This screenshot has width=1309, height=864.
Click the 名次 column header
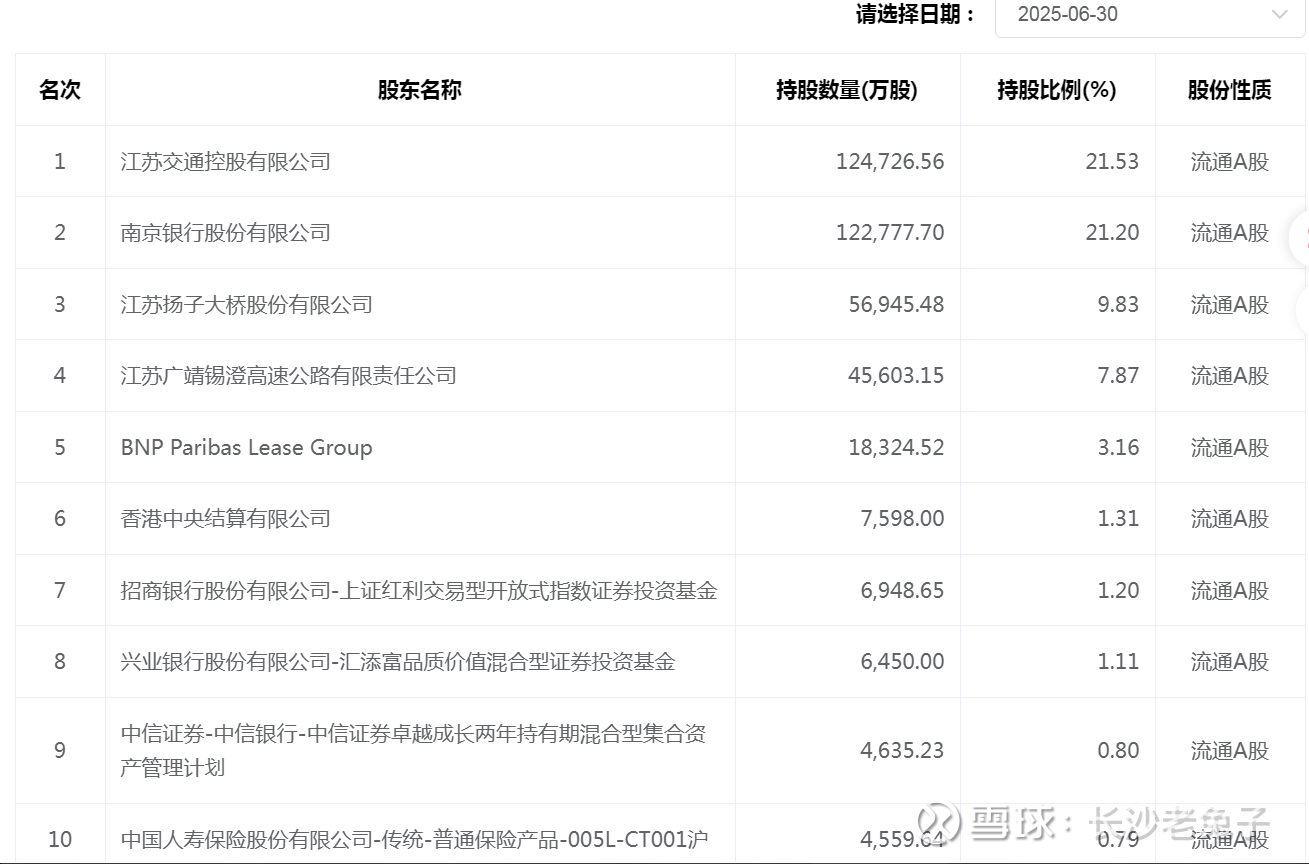click(x=60, y=90)
